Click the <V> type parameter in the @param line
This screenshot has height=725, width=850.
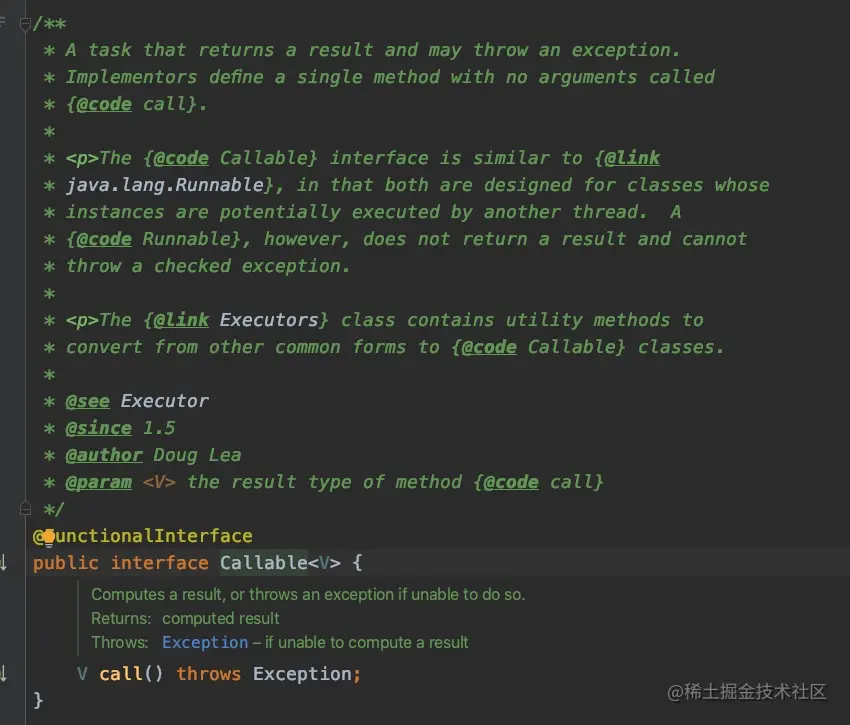[x=159, y=482]
